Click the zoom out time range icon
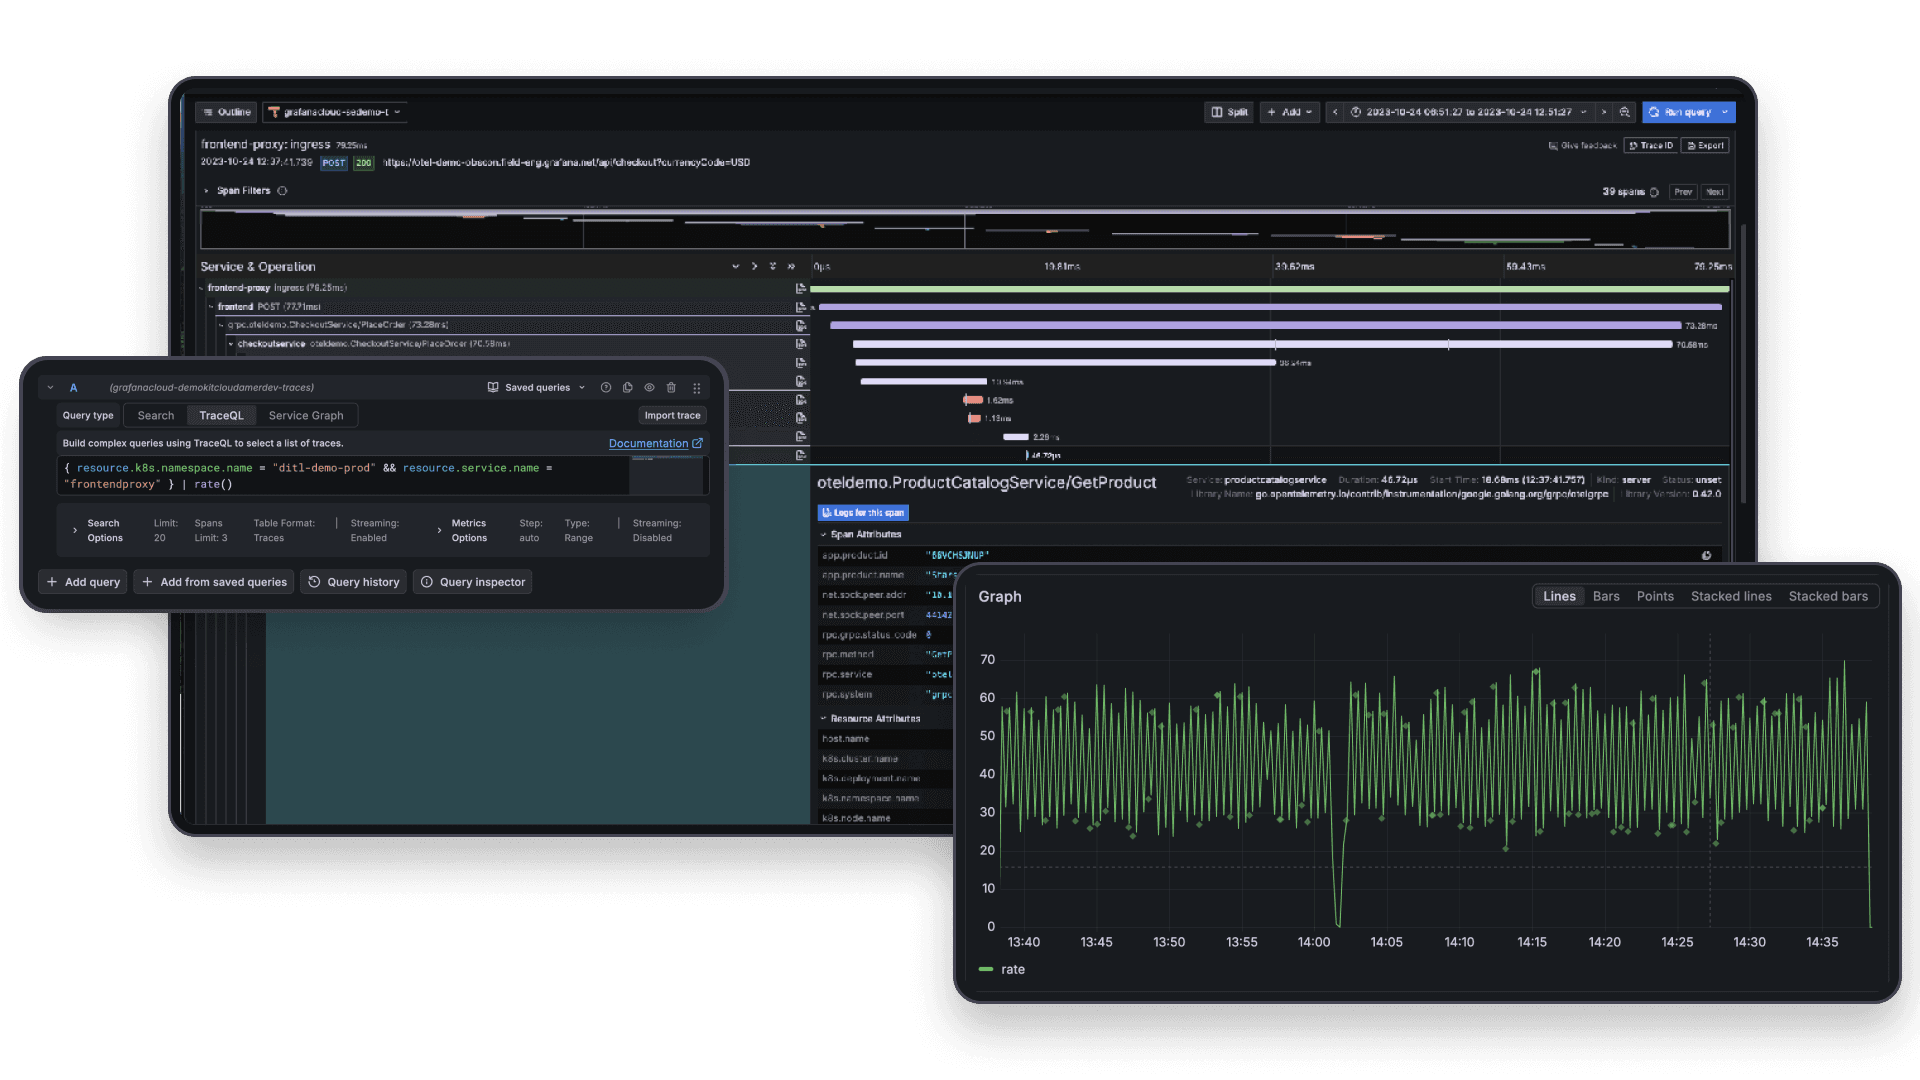Viewport: 1920px width, 1080px height. tap(1625, 112)
